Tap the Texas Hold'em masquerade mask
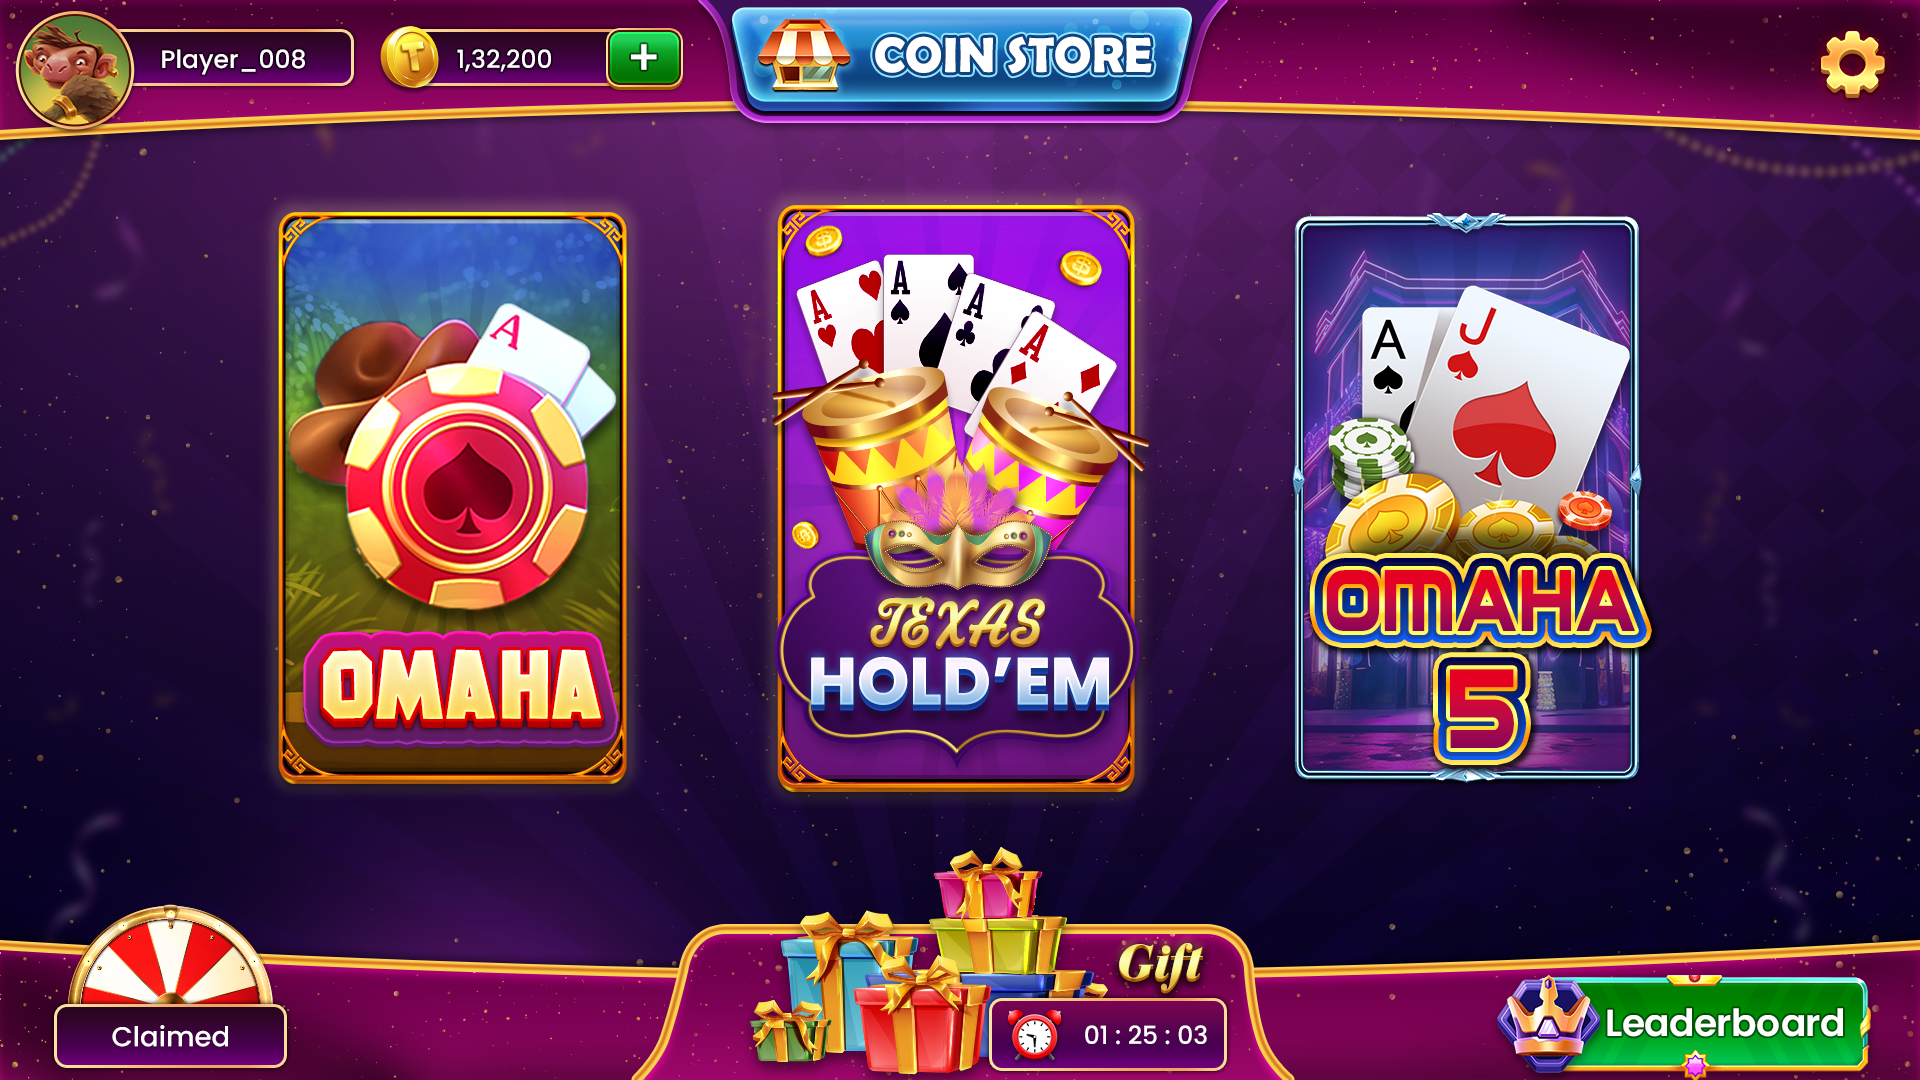1920x1080 pixels. pyautogui.click(x=957, y=545)
